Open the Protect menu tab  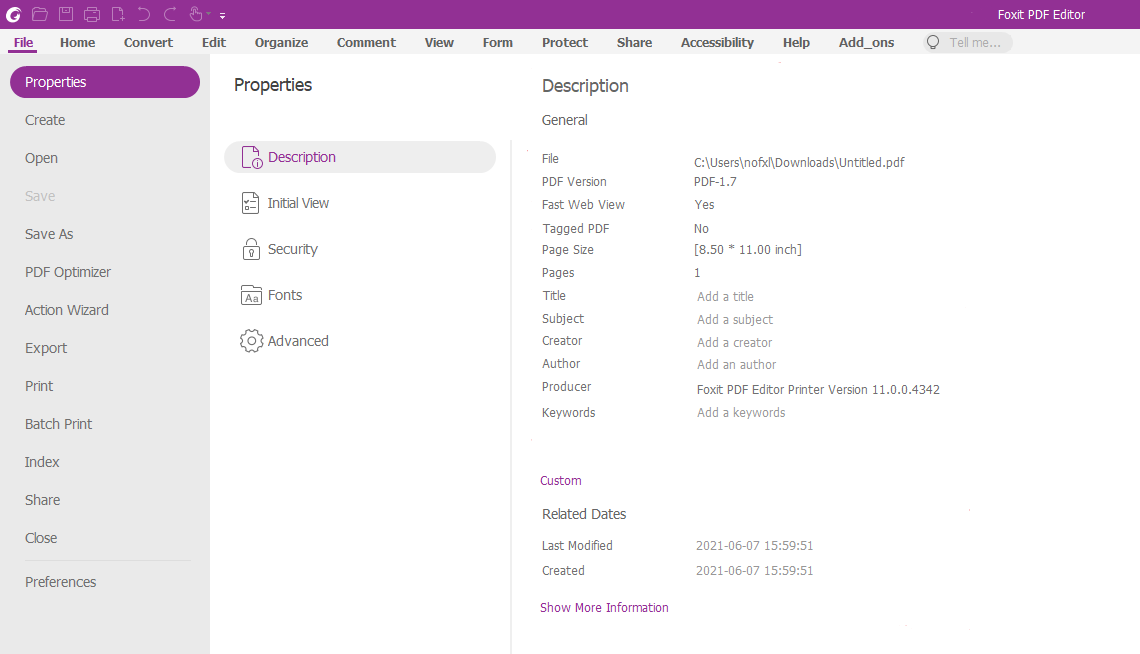click(x=564, y=42)
